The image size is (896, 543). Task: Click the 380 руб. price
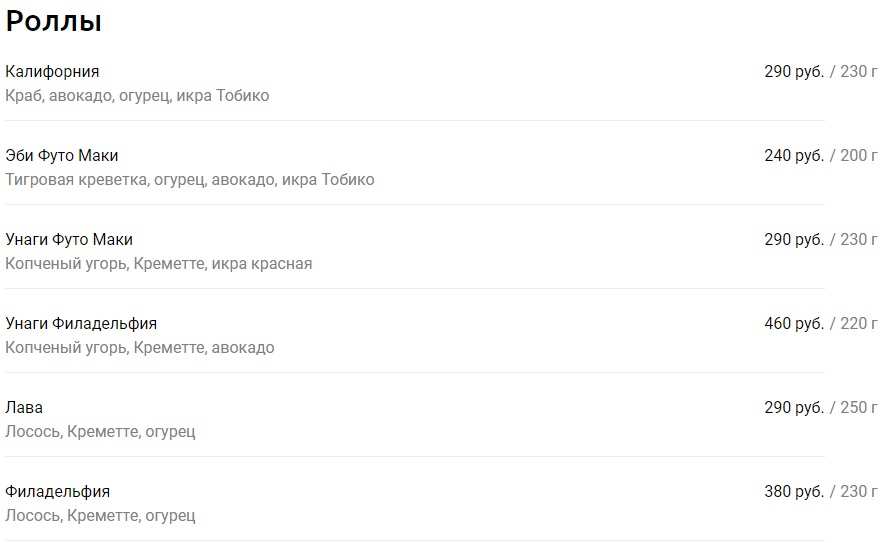coord(794,492)
